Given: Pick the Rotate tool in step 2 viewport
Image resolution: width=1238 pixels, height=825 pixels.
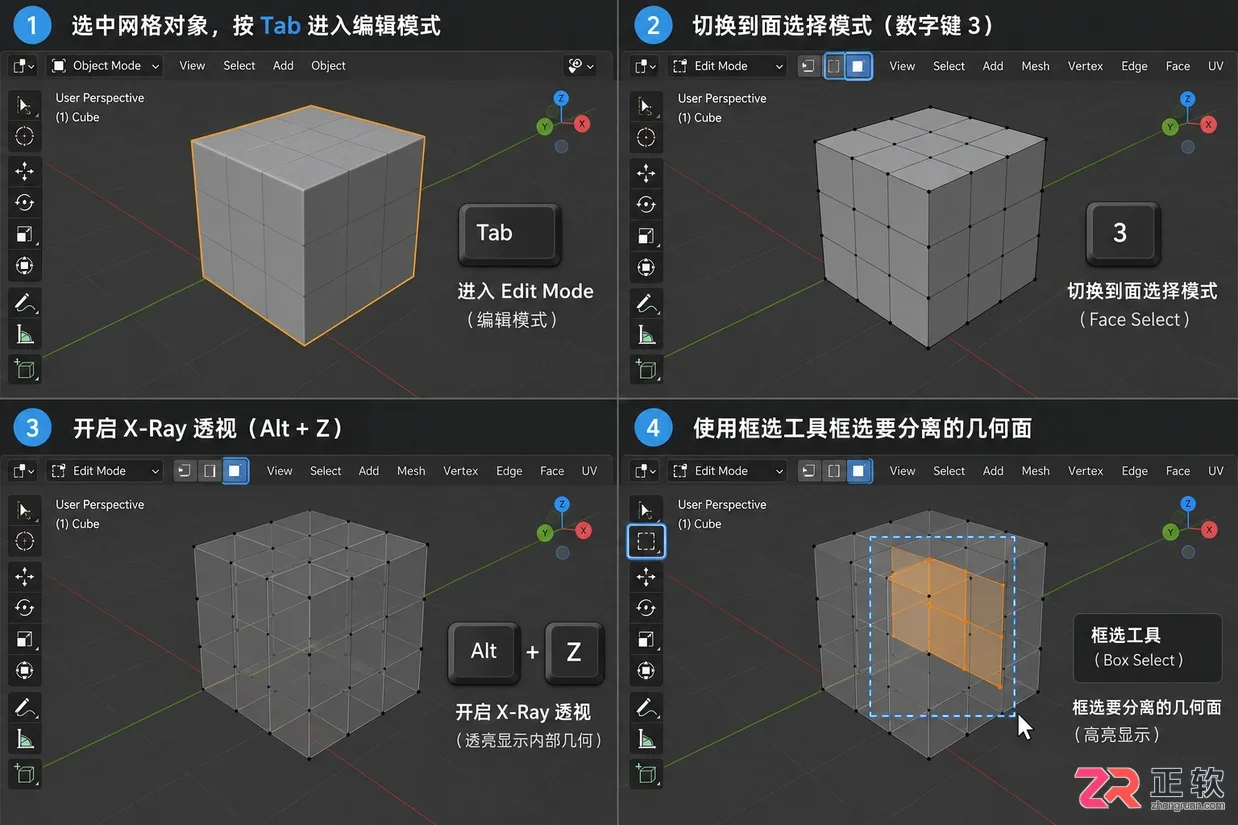Looking at the screenshot, I should coord(646,204).
